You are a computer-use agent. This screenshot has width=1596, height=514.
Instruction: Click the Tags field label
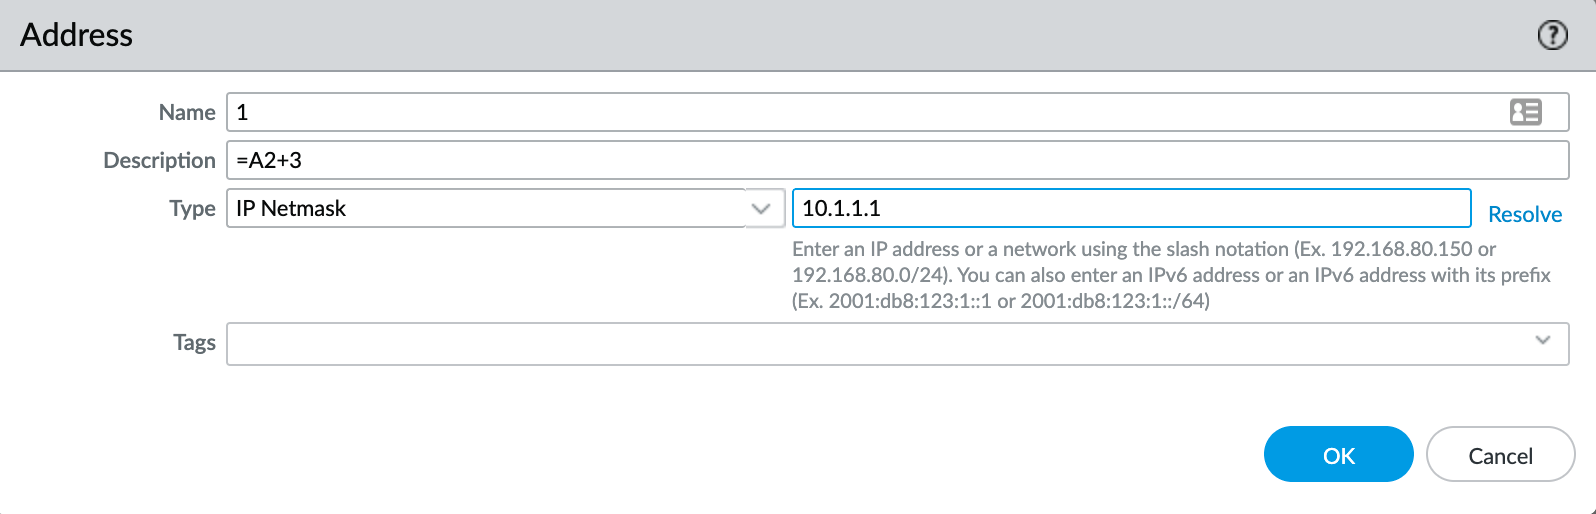tap(194, 342)
